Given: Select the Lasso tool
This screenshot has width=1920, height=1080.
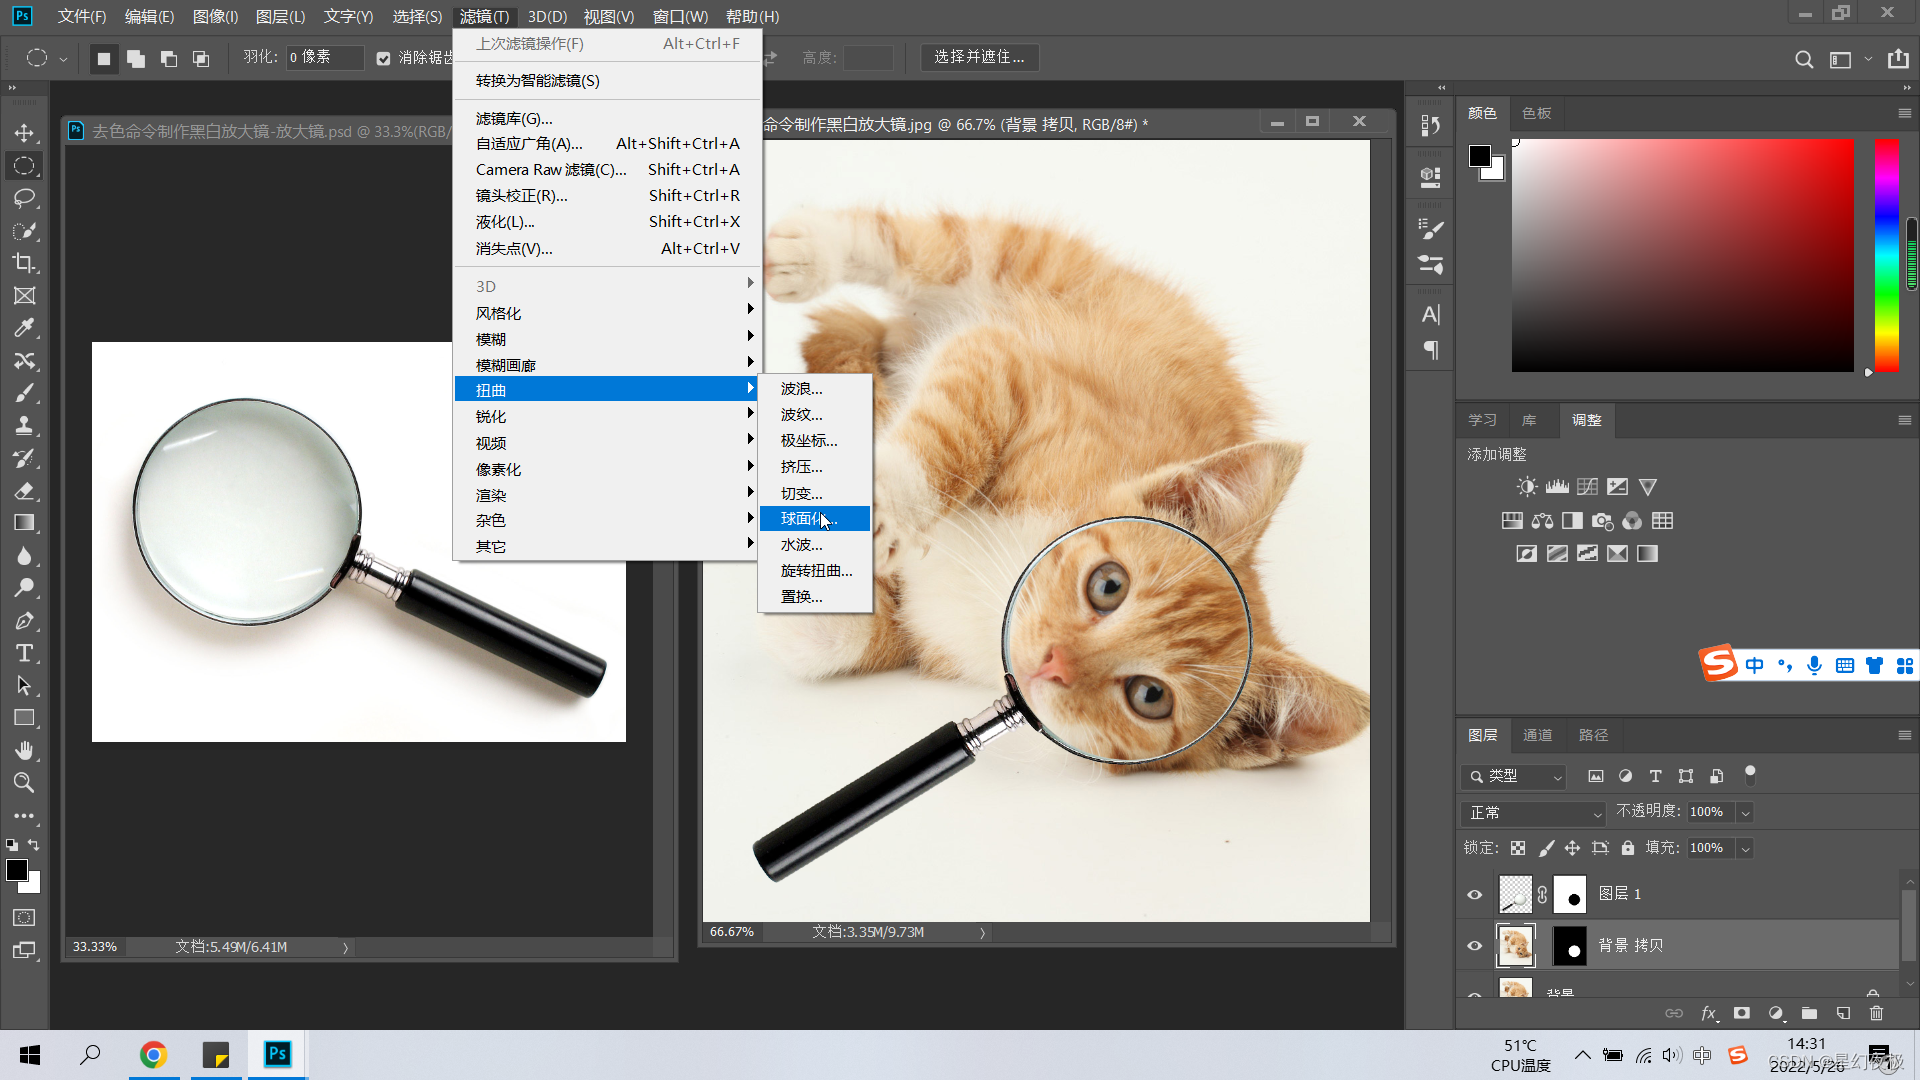Looking at the screenshot, I should pos(24,198).
